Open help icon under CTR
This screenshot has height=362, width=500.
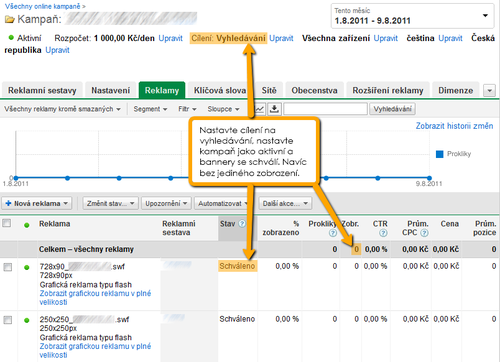[x=383, y=233]
